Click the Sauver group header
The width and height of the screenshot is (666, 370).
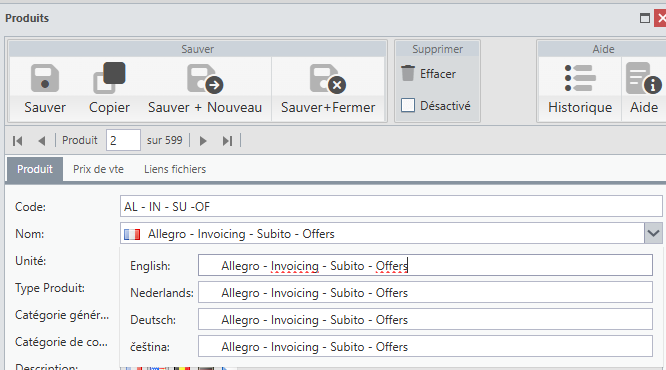pyautogui.click(x=198, y=49)
